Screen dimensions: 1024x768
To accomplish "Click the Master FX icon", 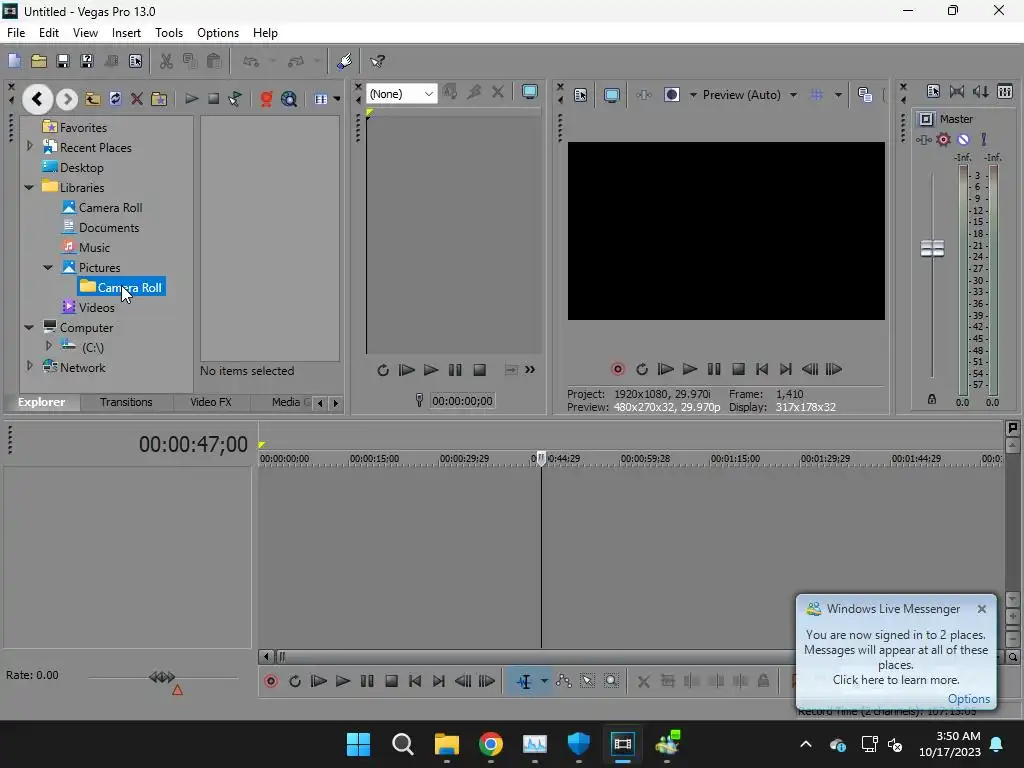I will pyautogui.click(x=923, y=140).
